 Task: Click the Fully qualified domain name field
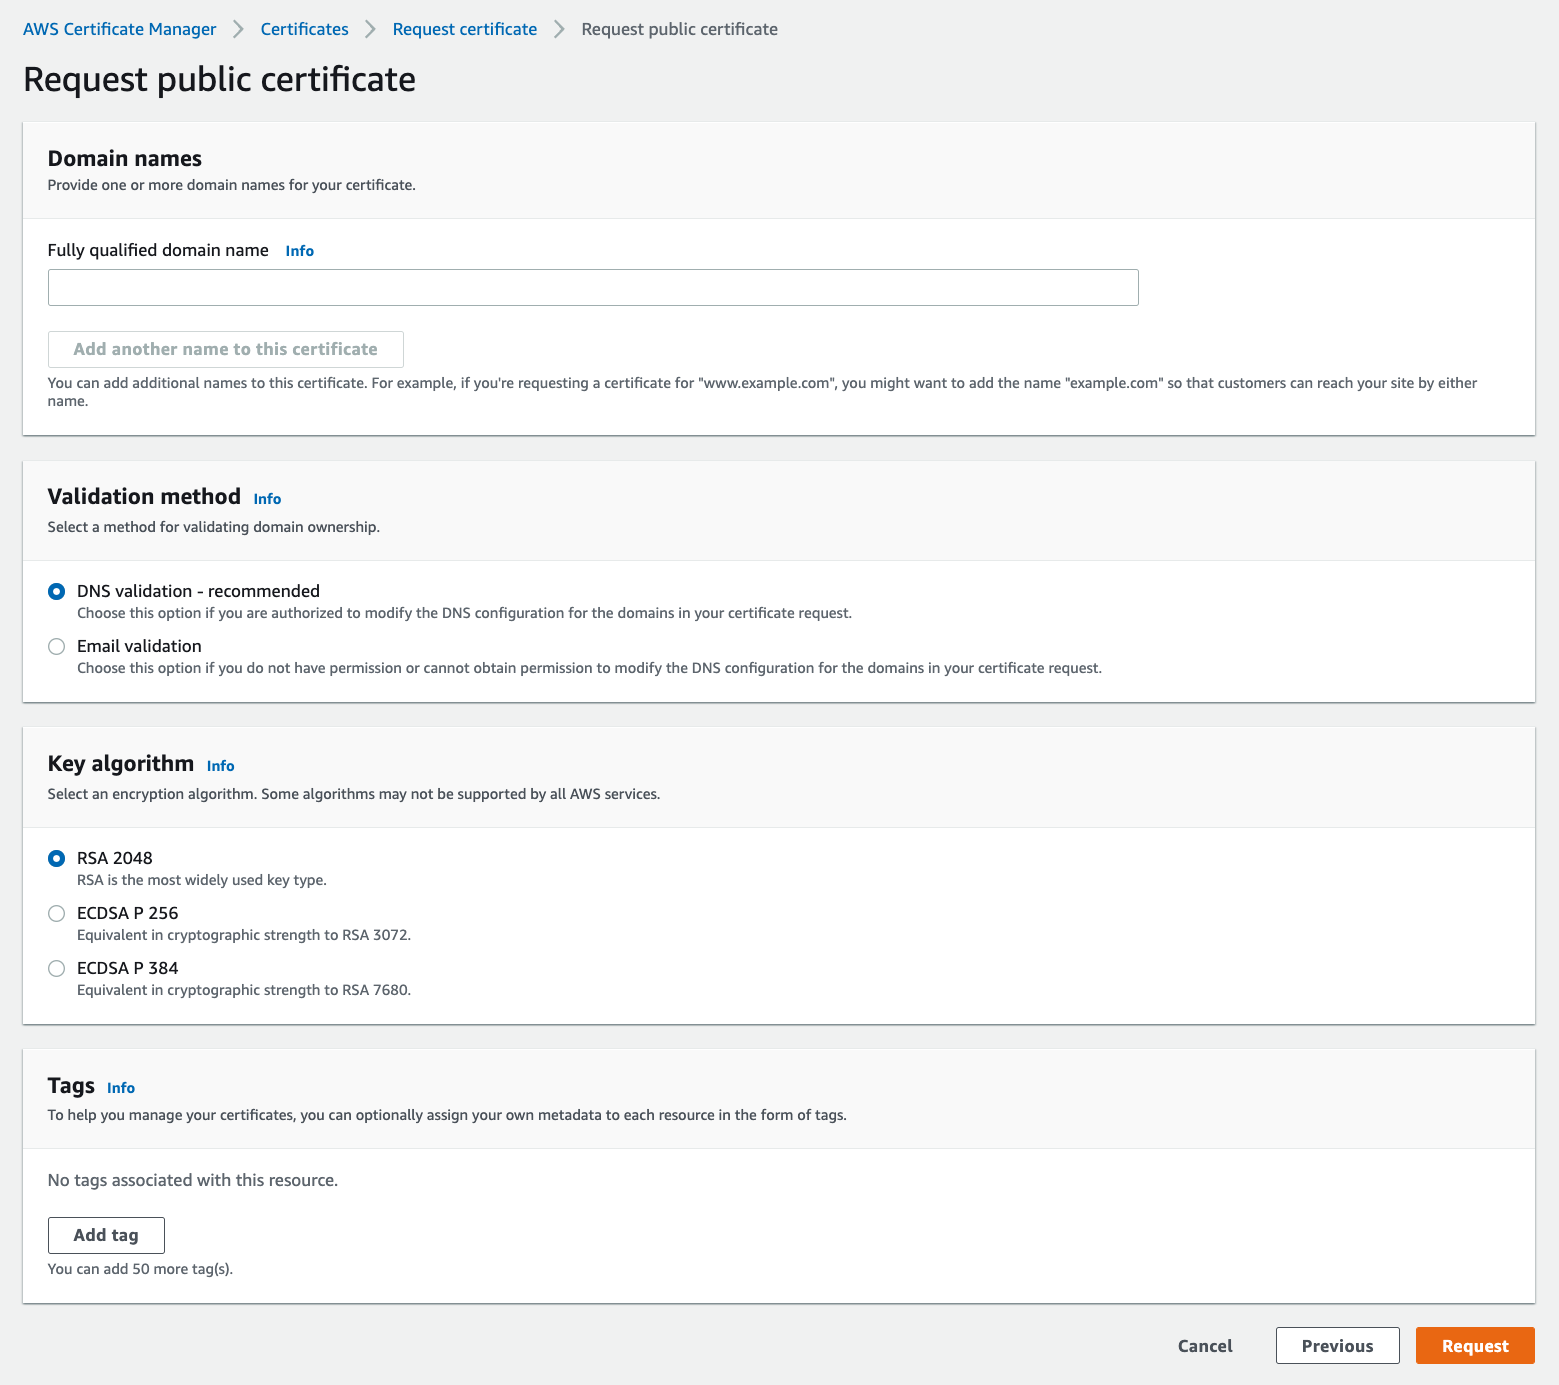[592, 287]
